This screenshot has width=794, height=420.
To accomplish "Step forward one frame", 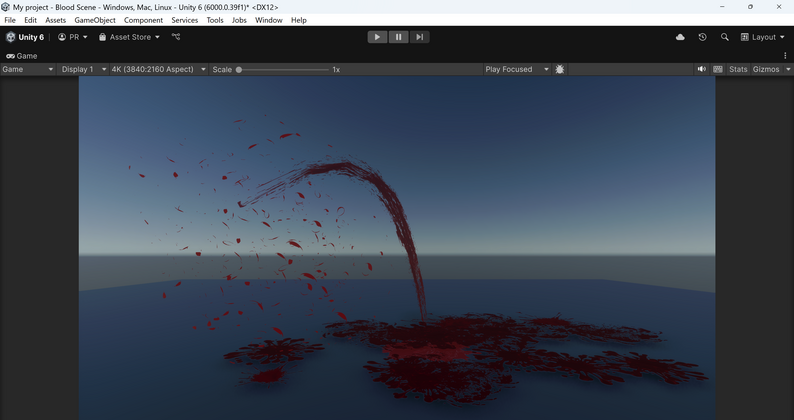I will [419, 37].
